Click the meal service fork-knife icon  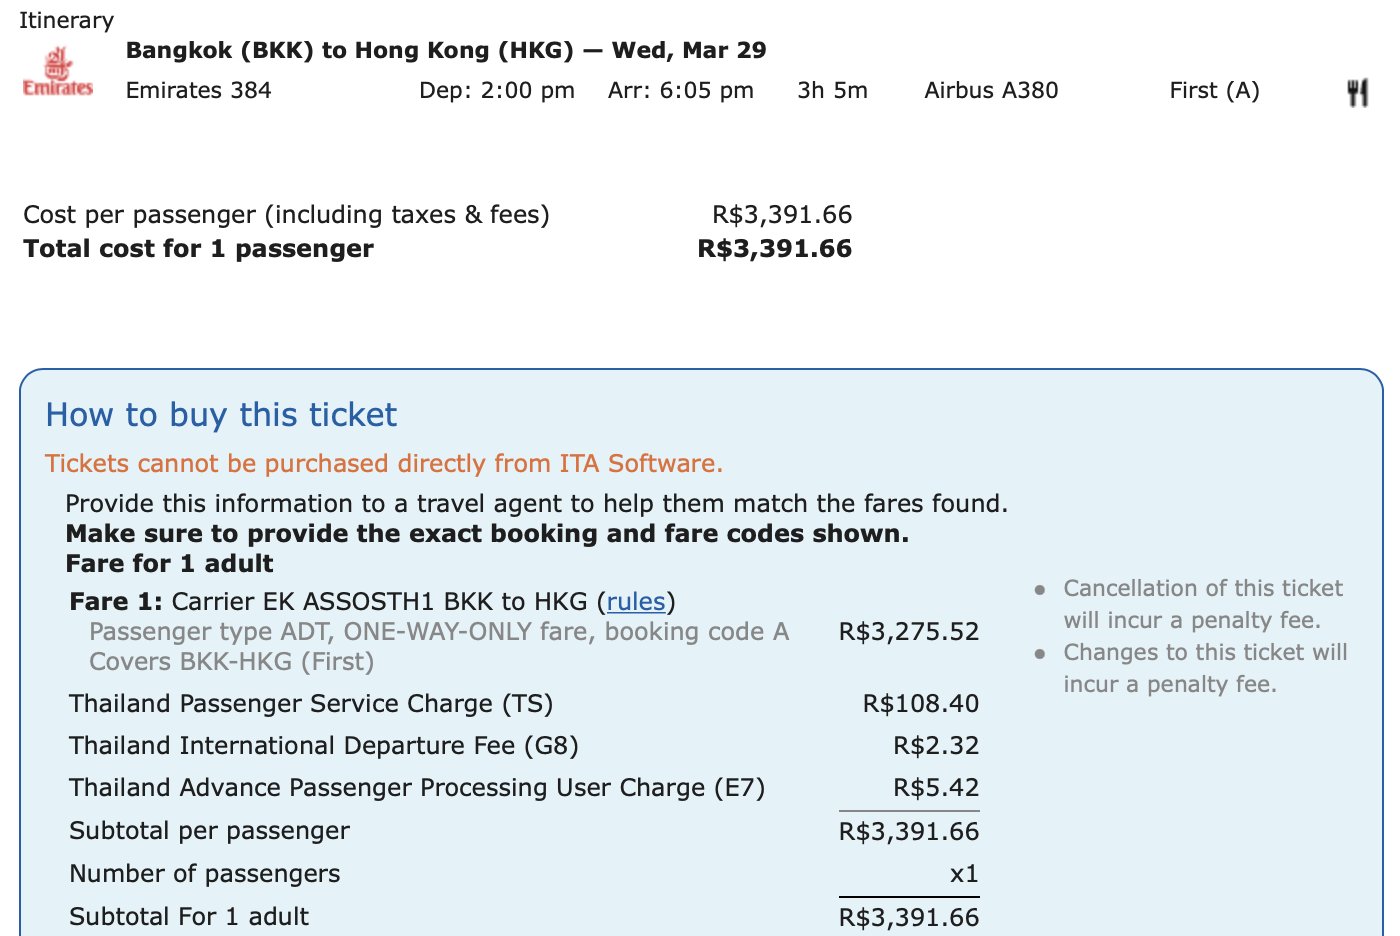click(x=1357, y=93)
